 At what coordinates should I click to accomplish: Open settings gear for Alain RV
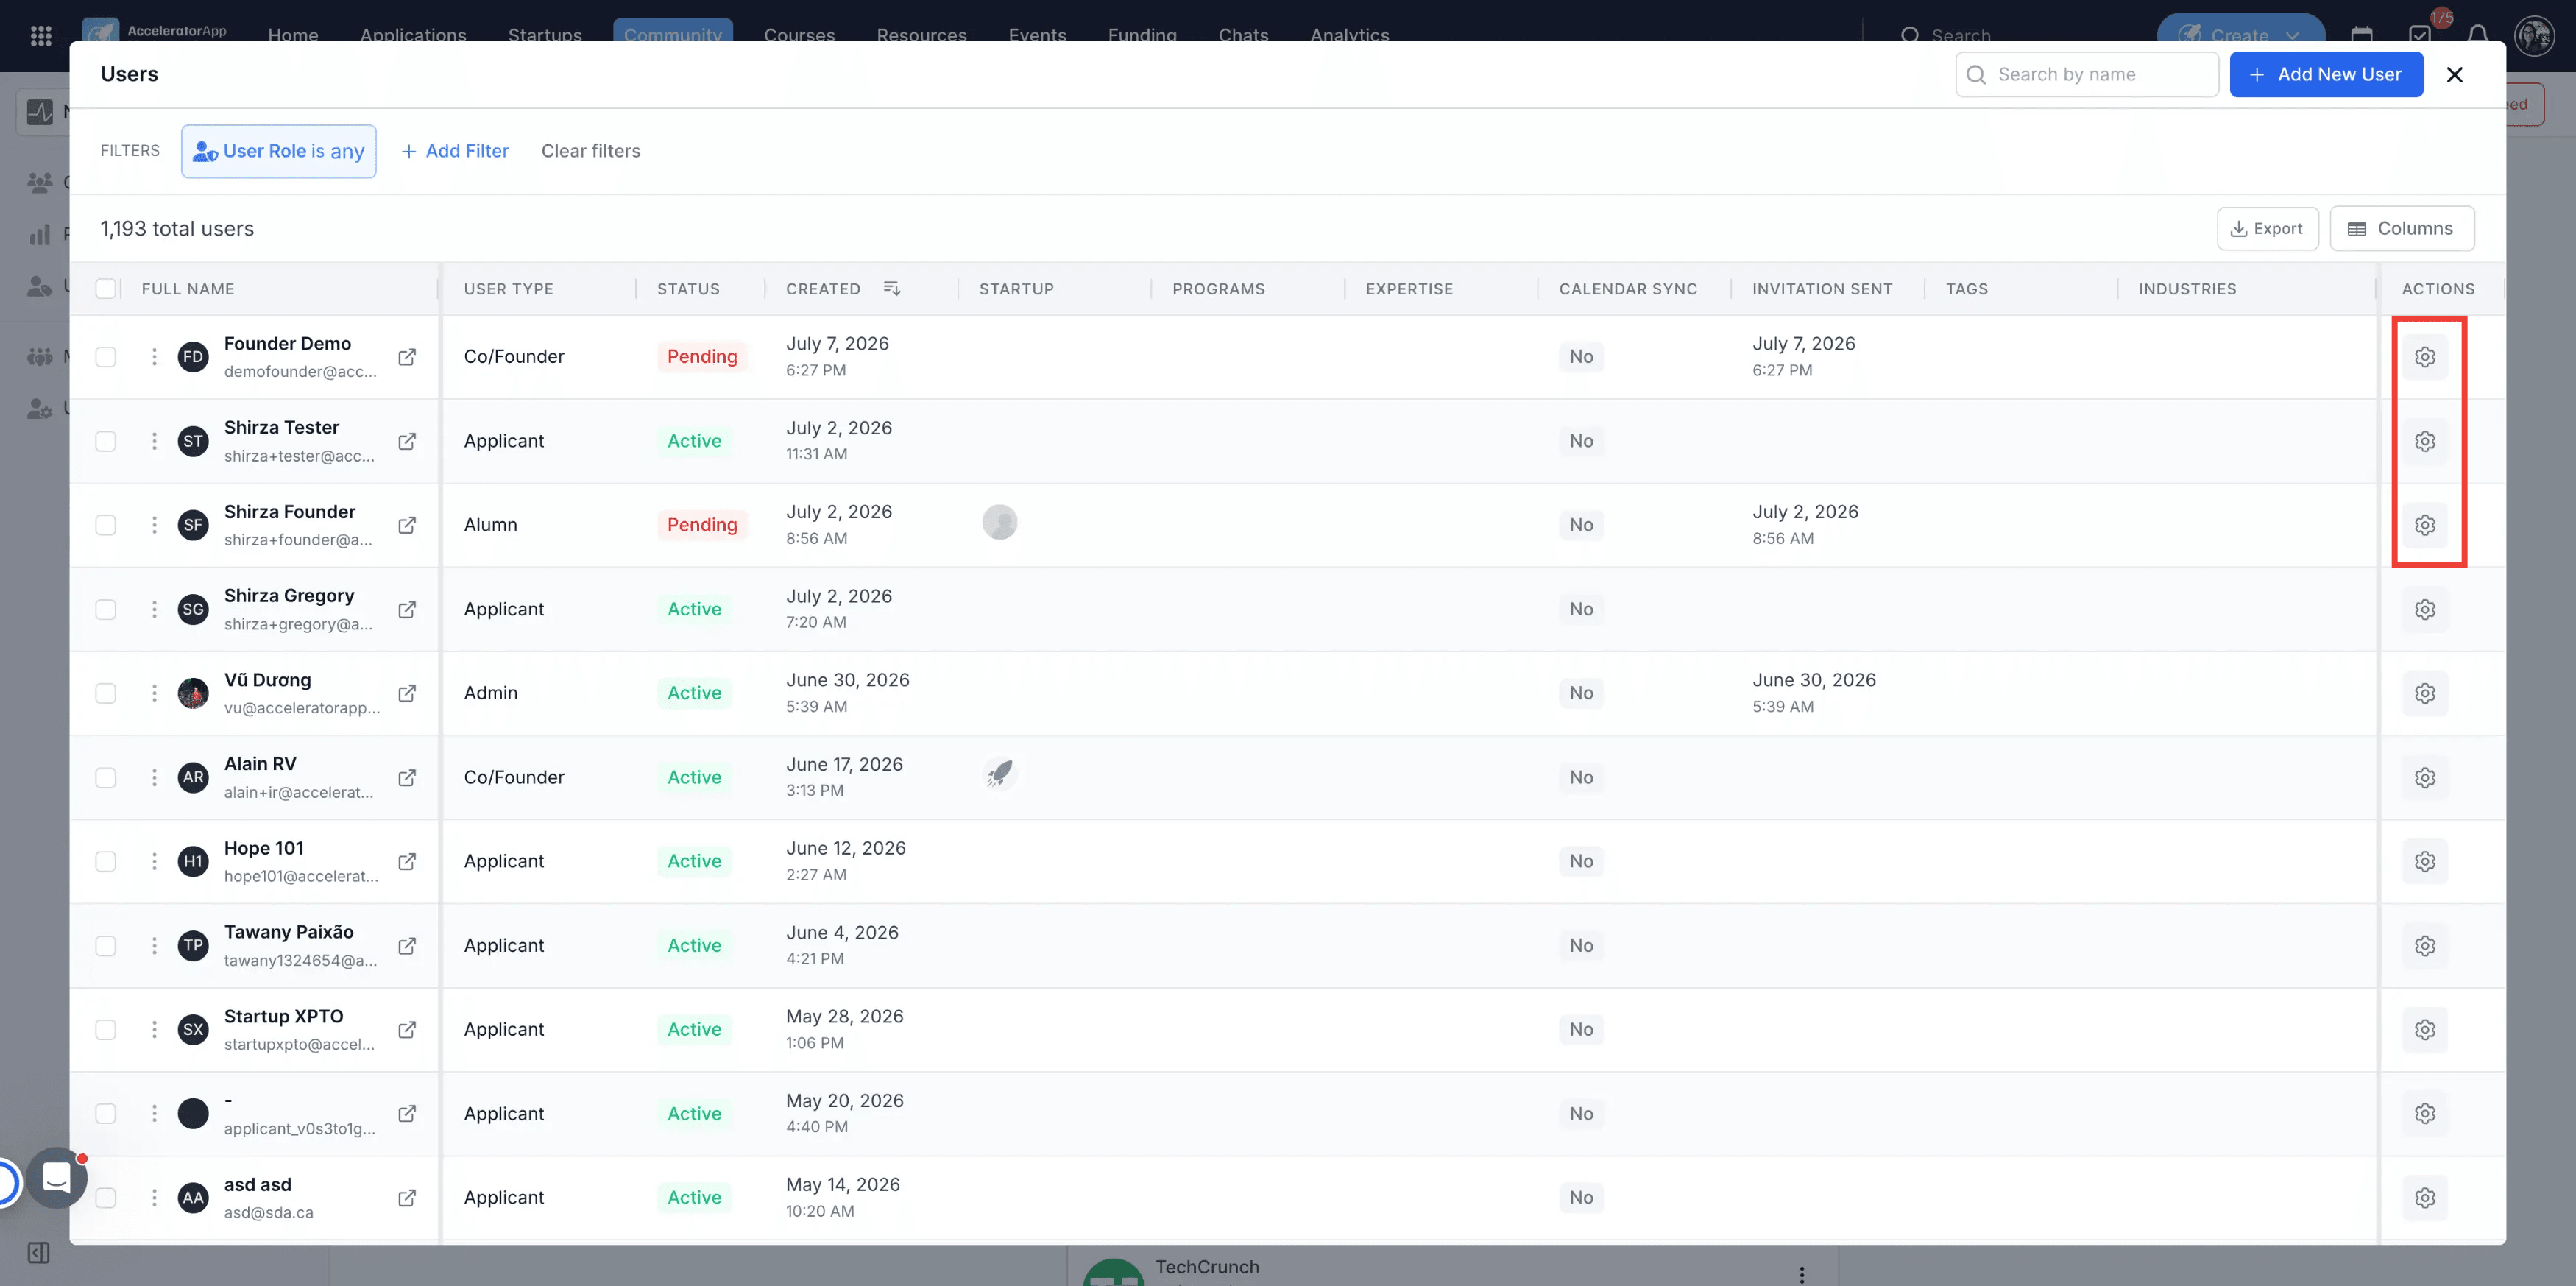point(2424,777)
